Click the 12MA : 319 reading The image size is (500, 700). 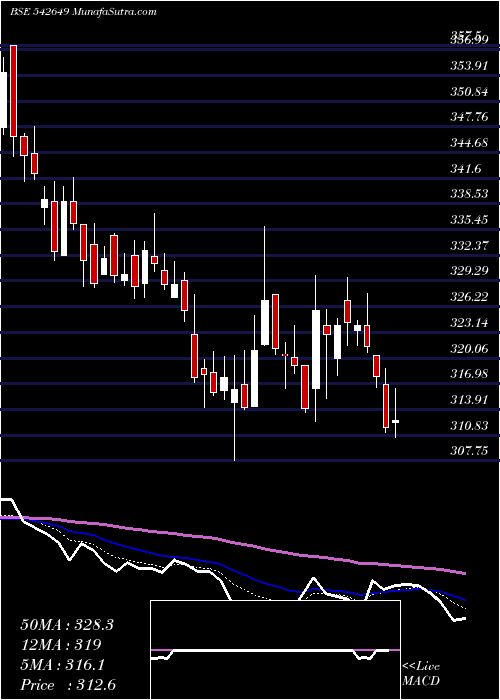[x=61, y=645]
